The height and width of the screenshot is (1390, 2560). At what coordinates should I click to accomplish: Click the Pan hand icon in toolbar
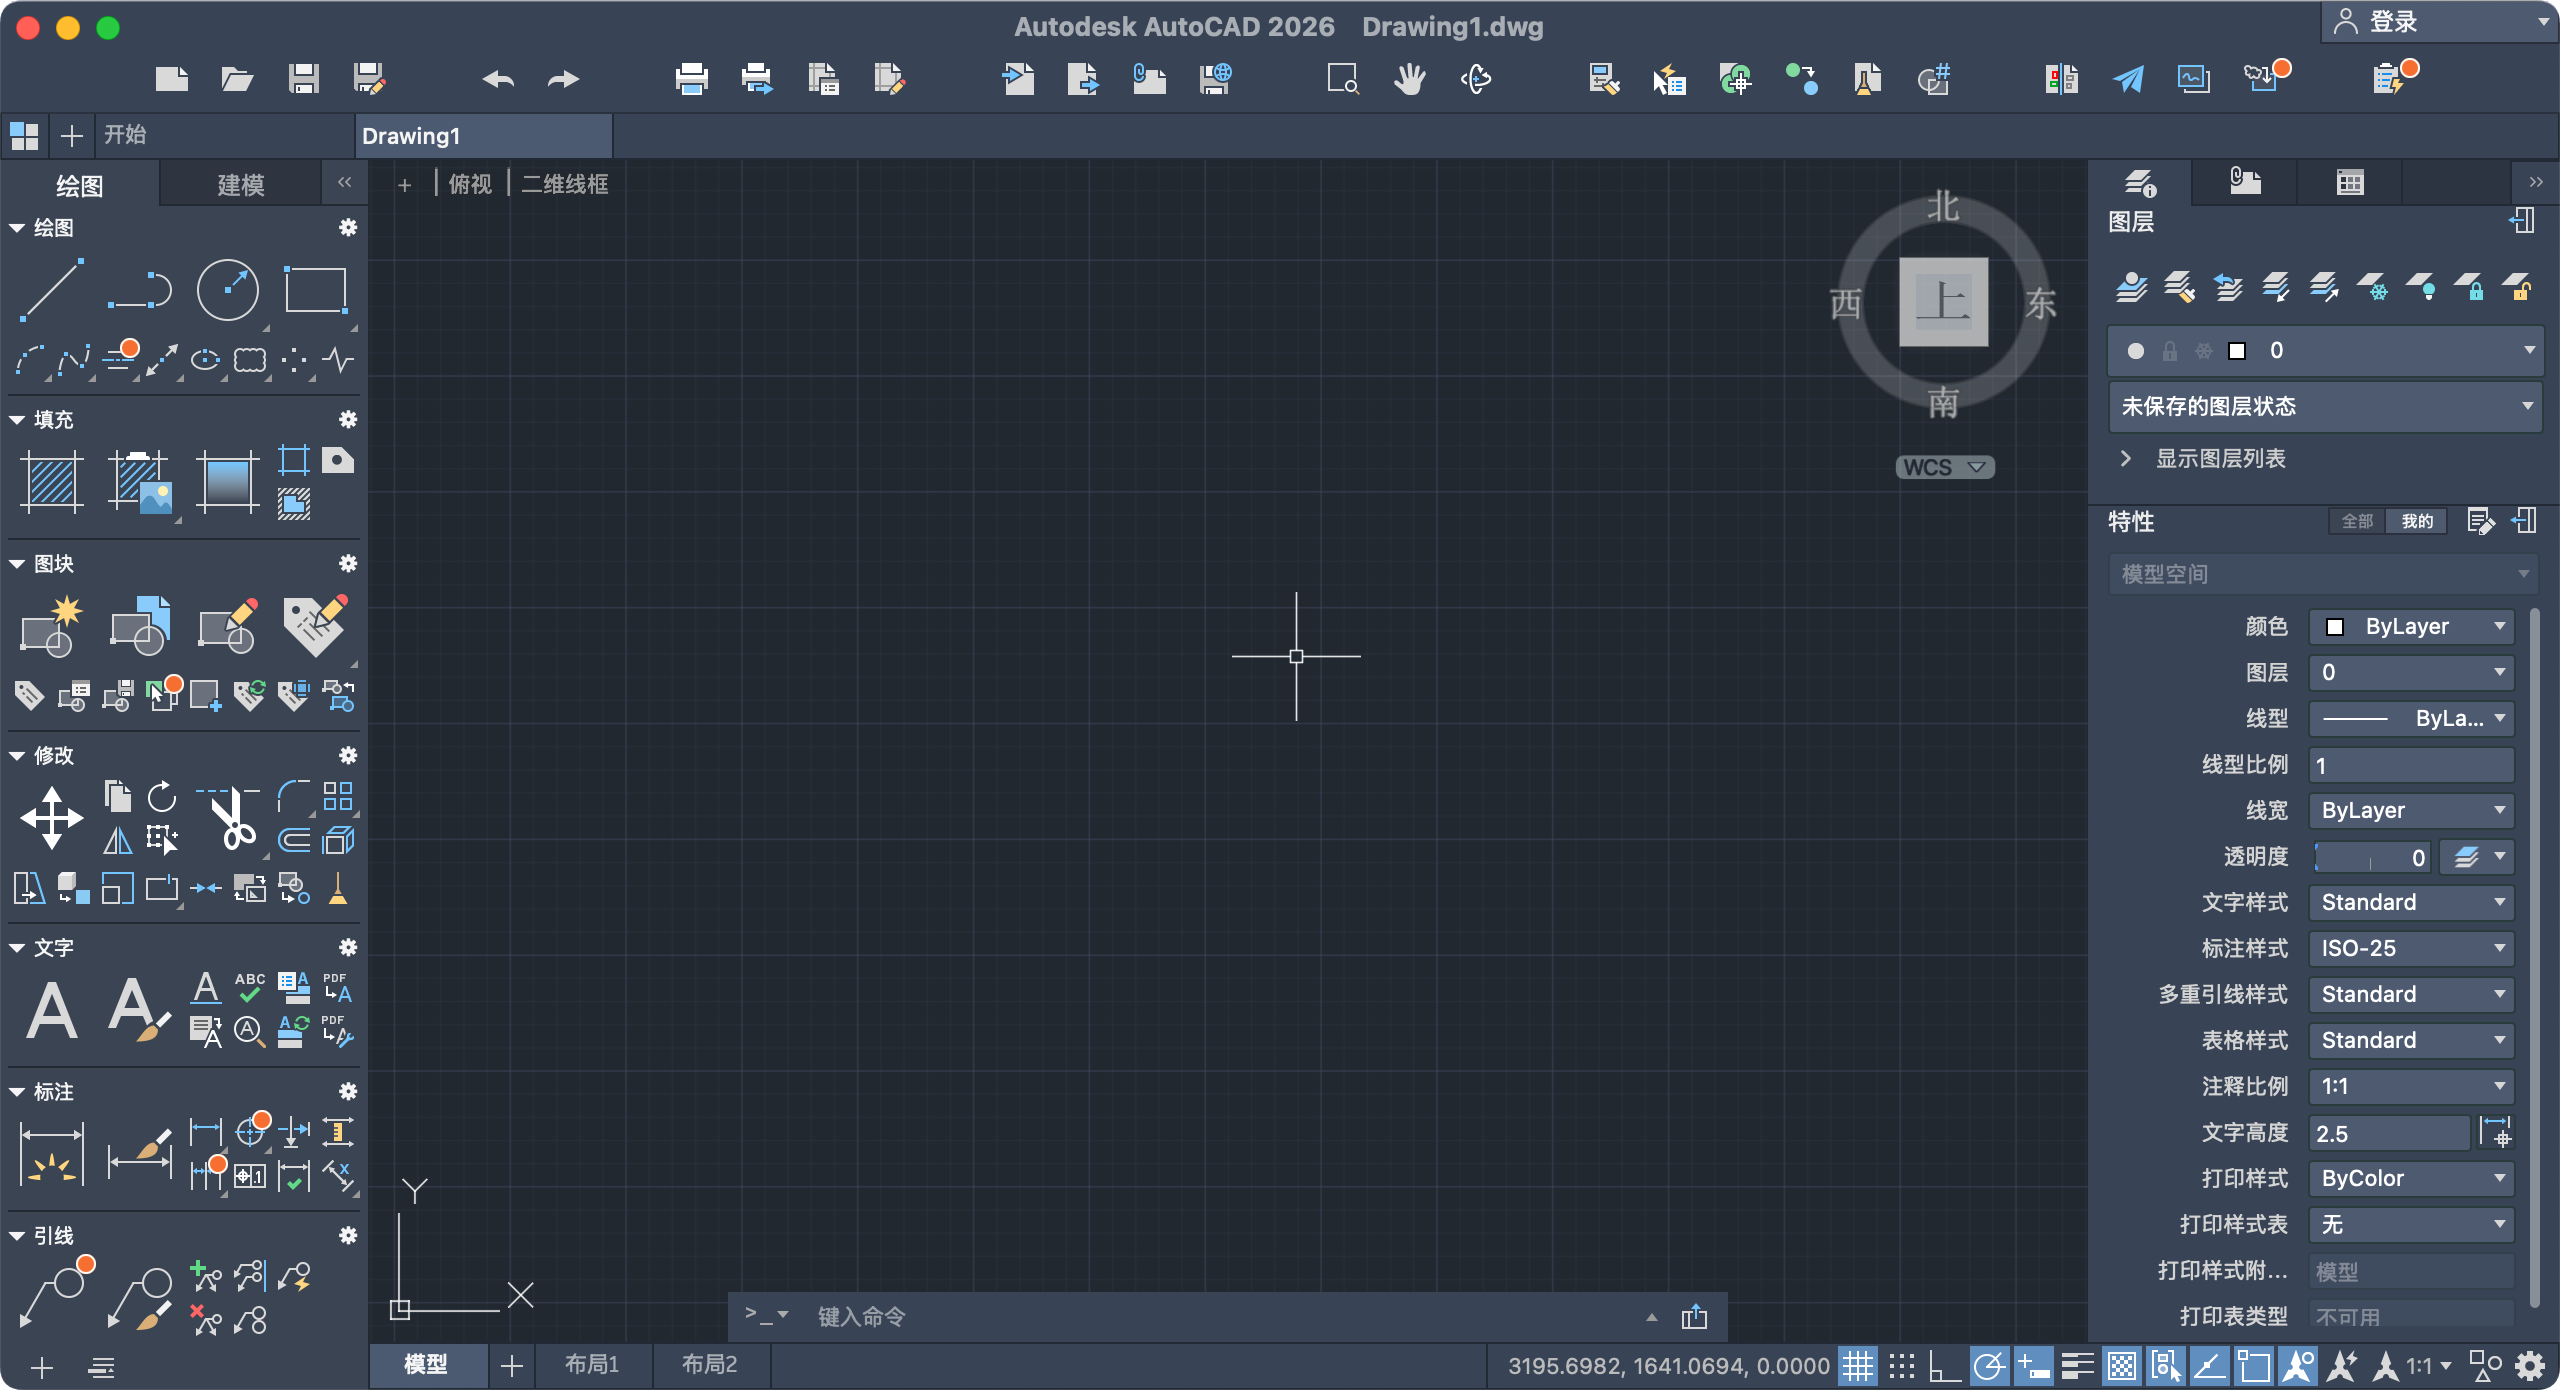click(1409, 79)
